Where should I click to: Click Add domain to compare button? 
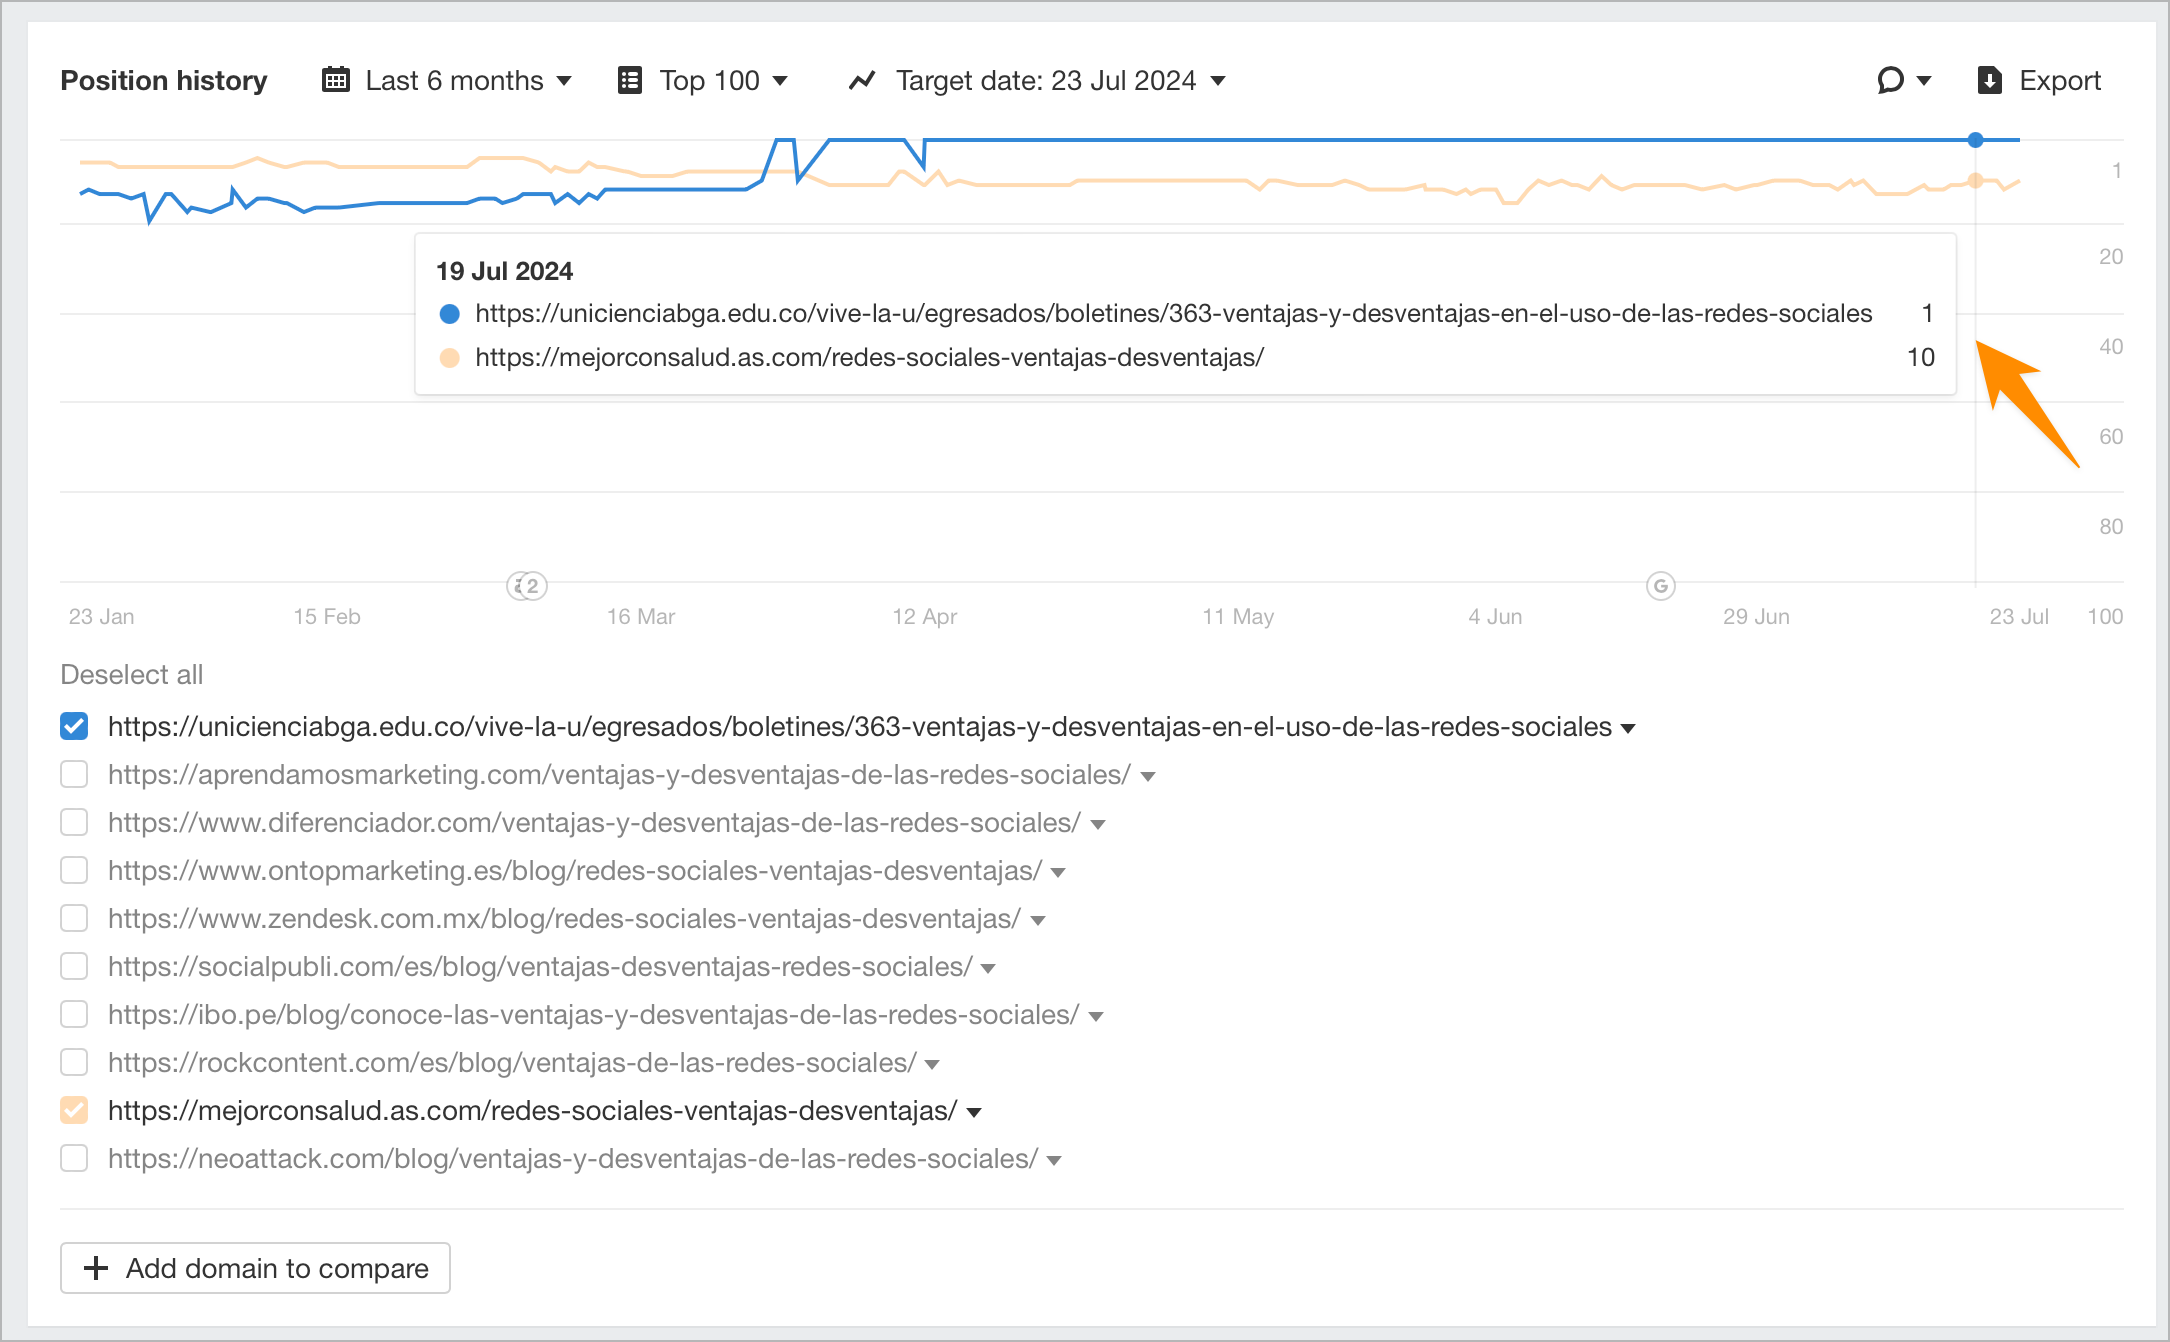tap(255, 1268)
